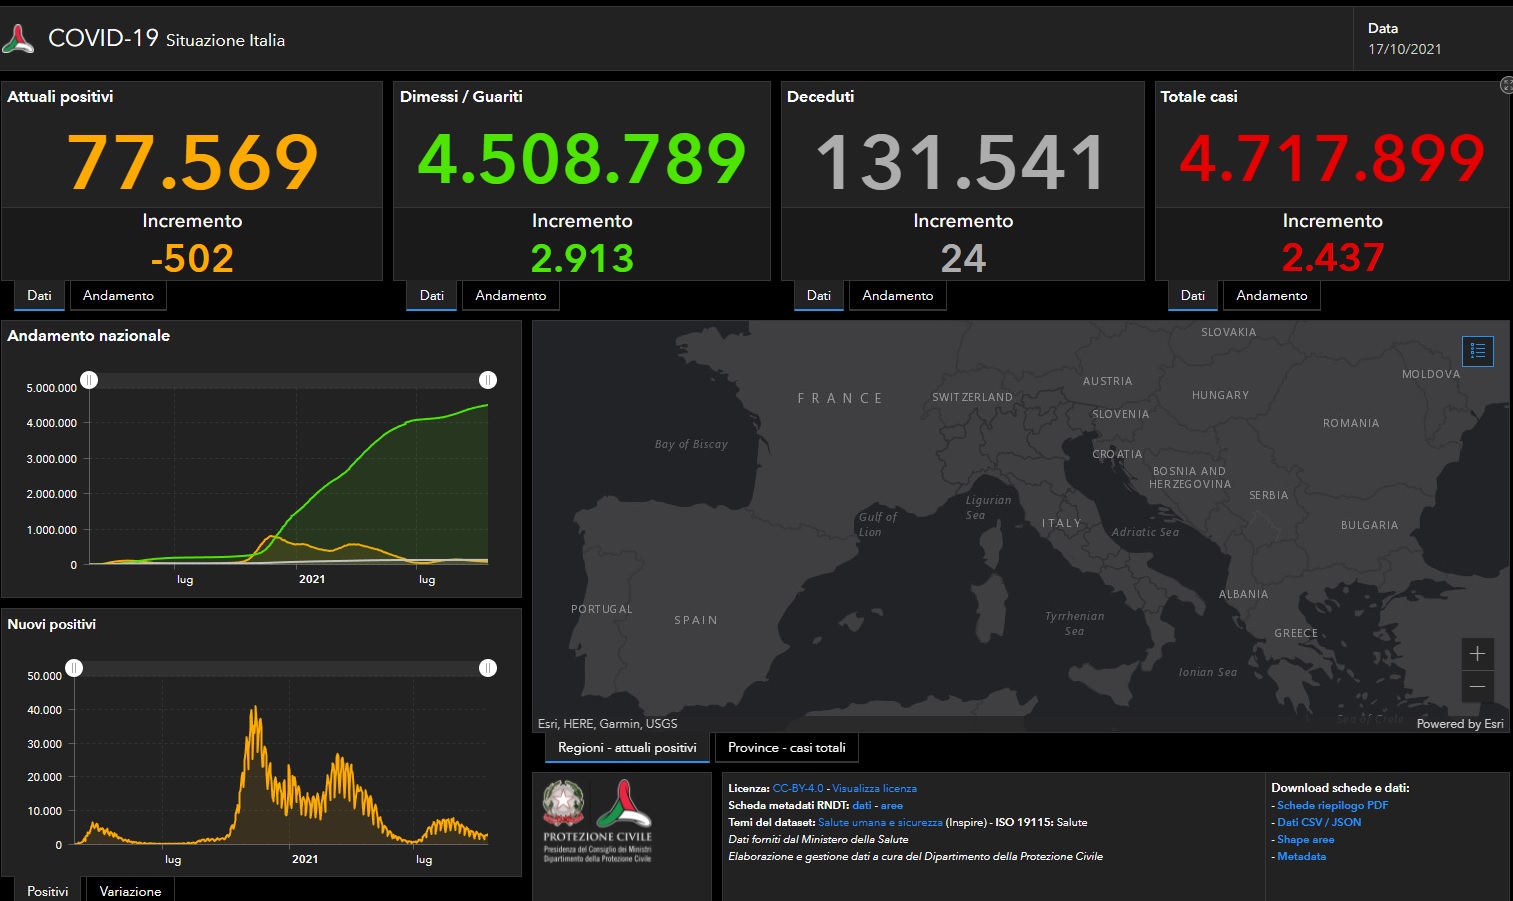Viewport: 1513px width, 901px height.
Task: Zoom out on the map
Action: tap(1477, 687)
